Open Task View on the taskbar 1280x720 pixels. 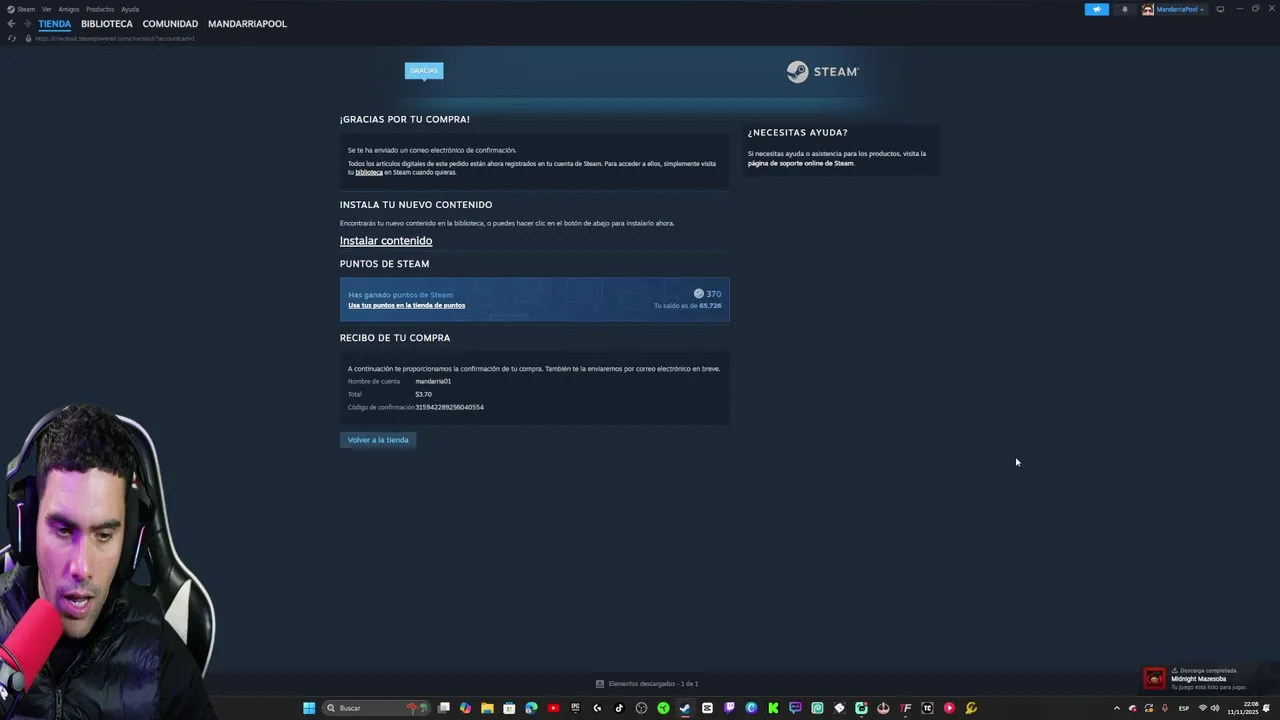click(443, 708)
